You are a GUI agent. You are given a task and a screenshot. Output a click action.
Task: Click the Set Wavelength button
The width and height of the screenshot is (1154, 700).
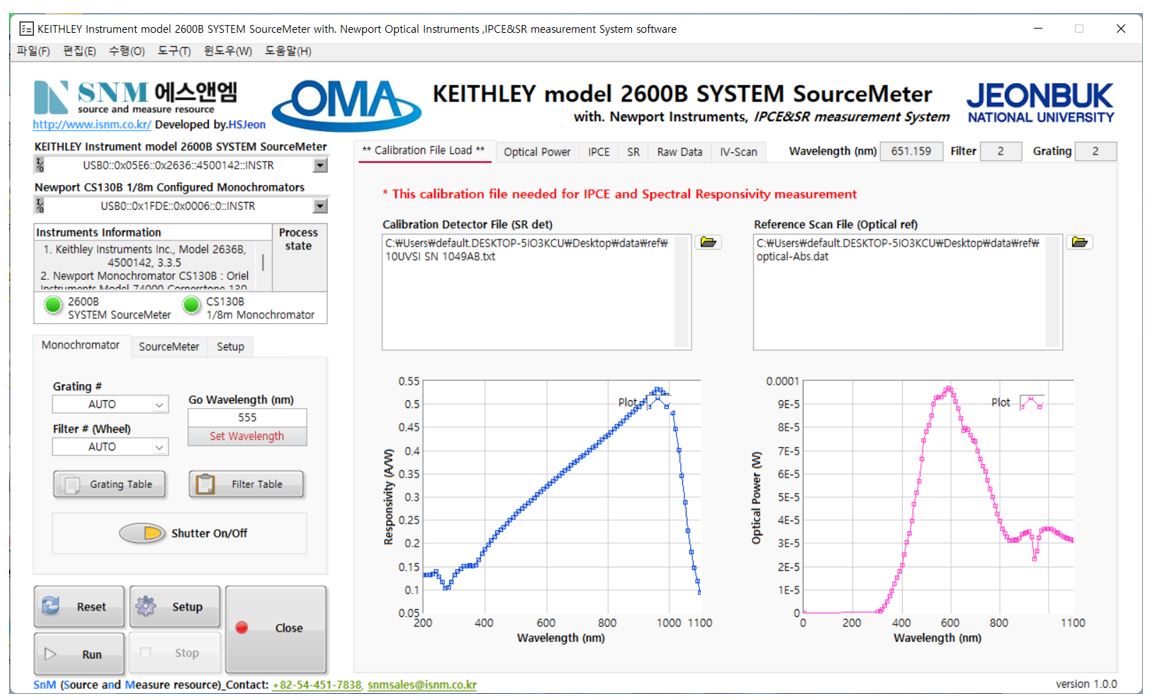click(247, 436)
